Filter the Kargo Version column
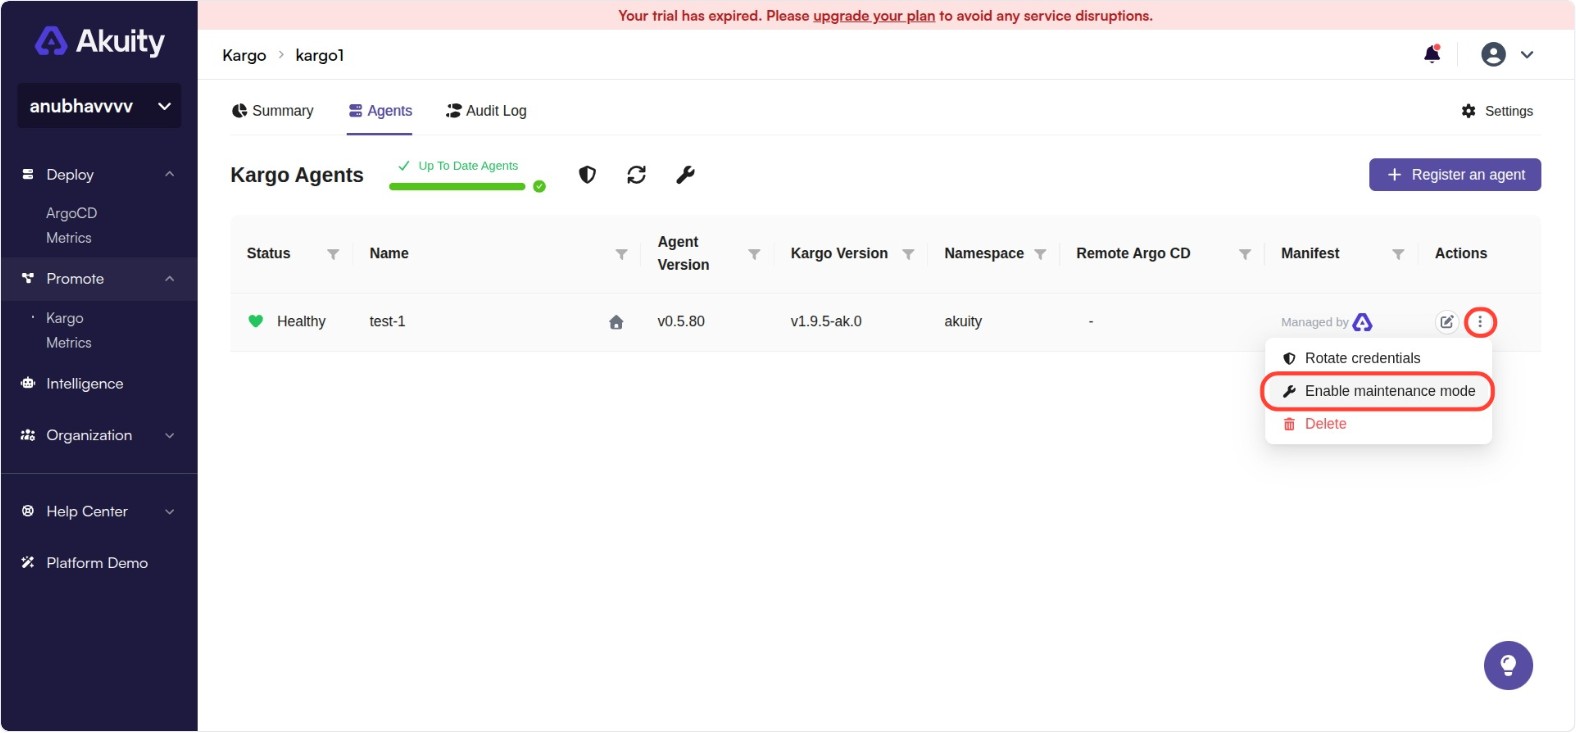Viewport: 1576px width, 733px height. [x=908, y=254]
